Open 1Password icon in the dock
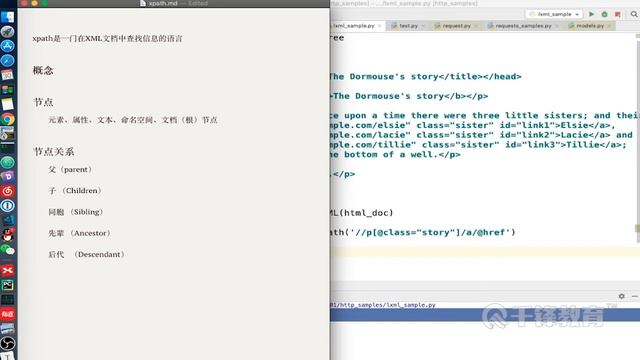This screenshot has height=360, width=640. click(7, 205)
